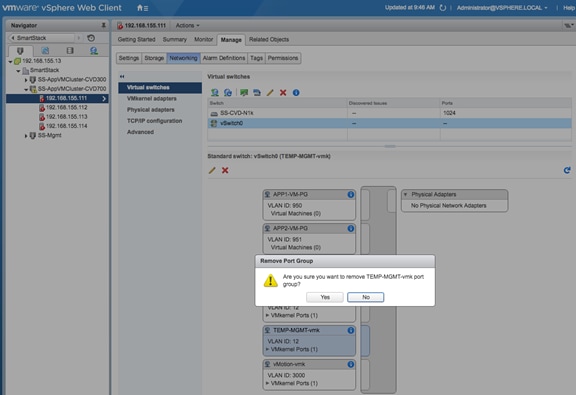Click second add networking globe icon

tap(228, 92)
